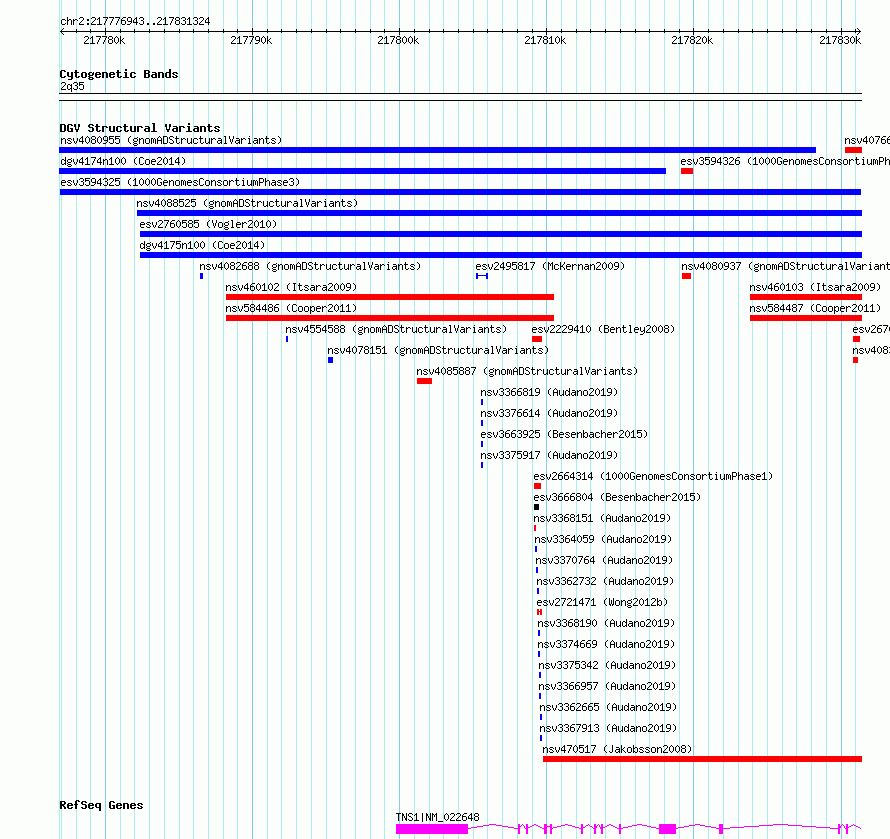The image size is (890, 839).
Task: Click nsv3362732 (Audano2019) label
Action: [x=605, y=581]
